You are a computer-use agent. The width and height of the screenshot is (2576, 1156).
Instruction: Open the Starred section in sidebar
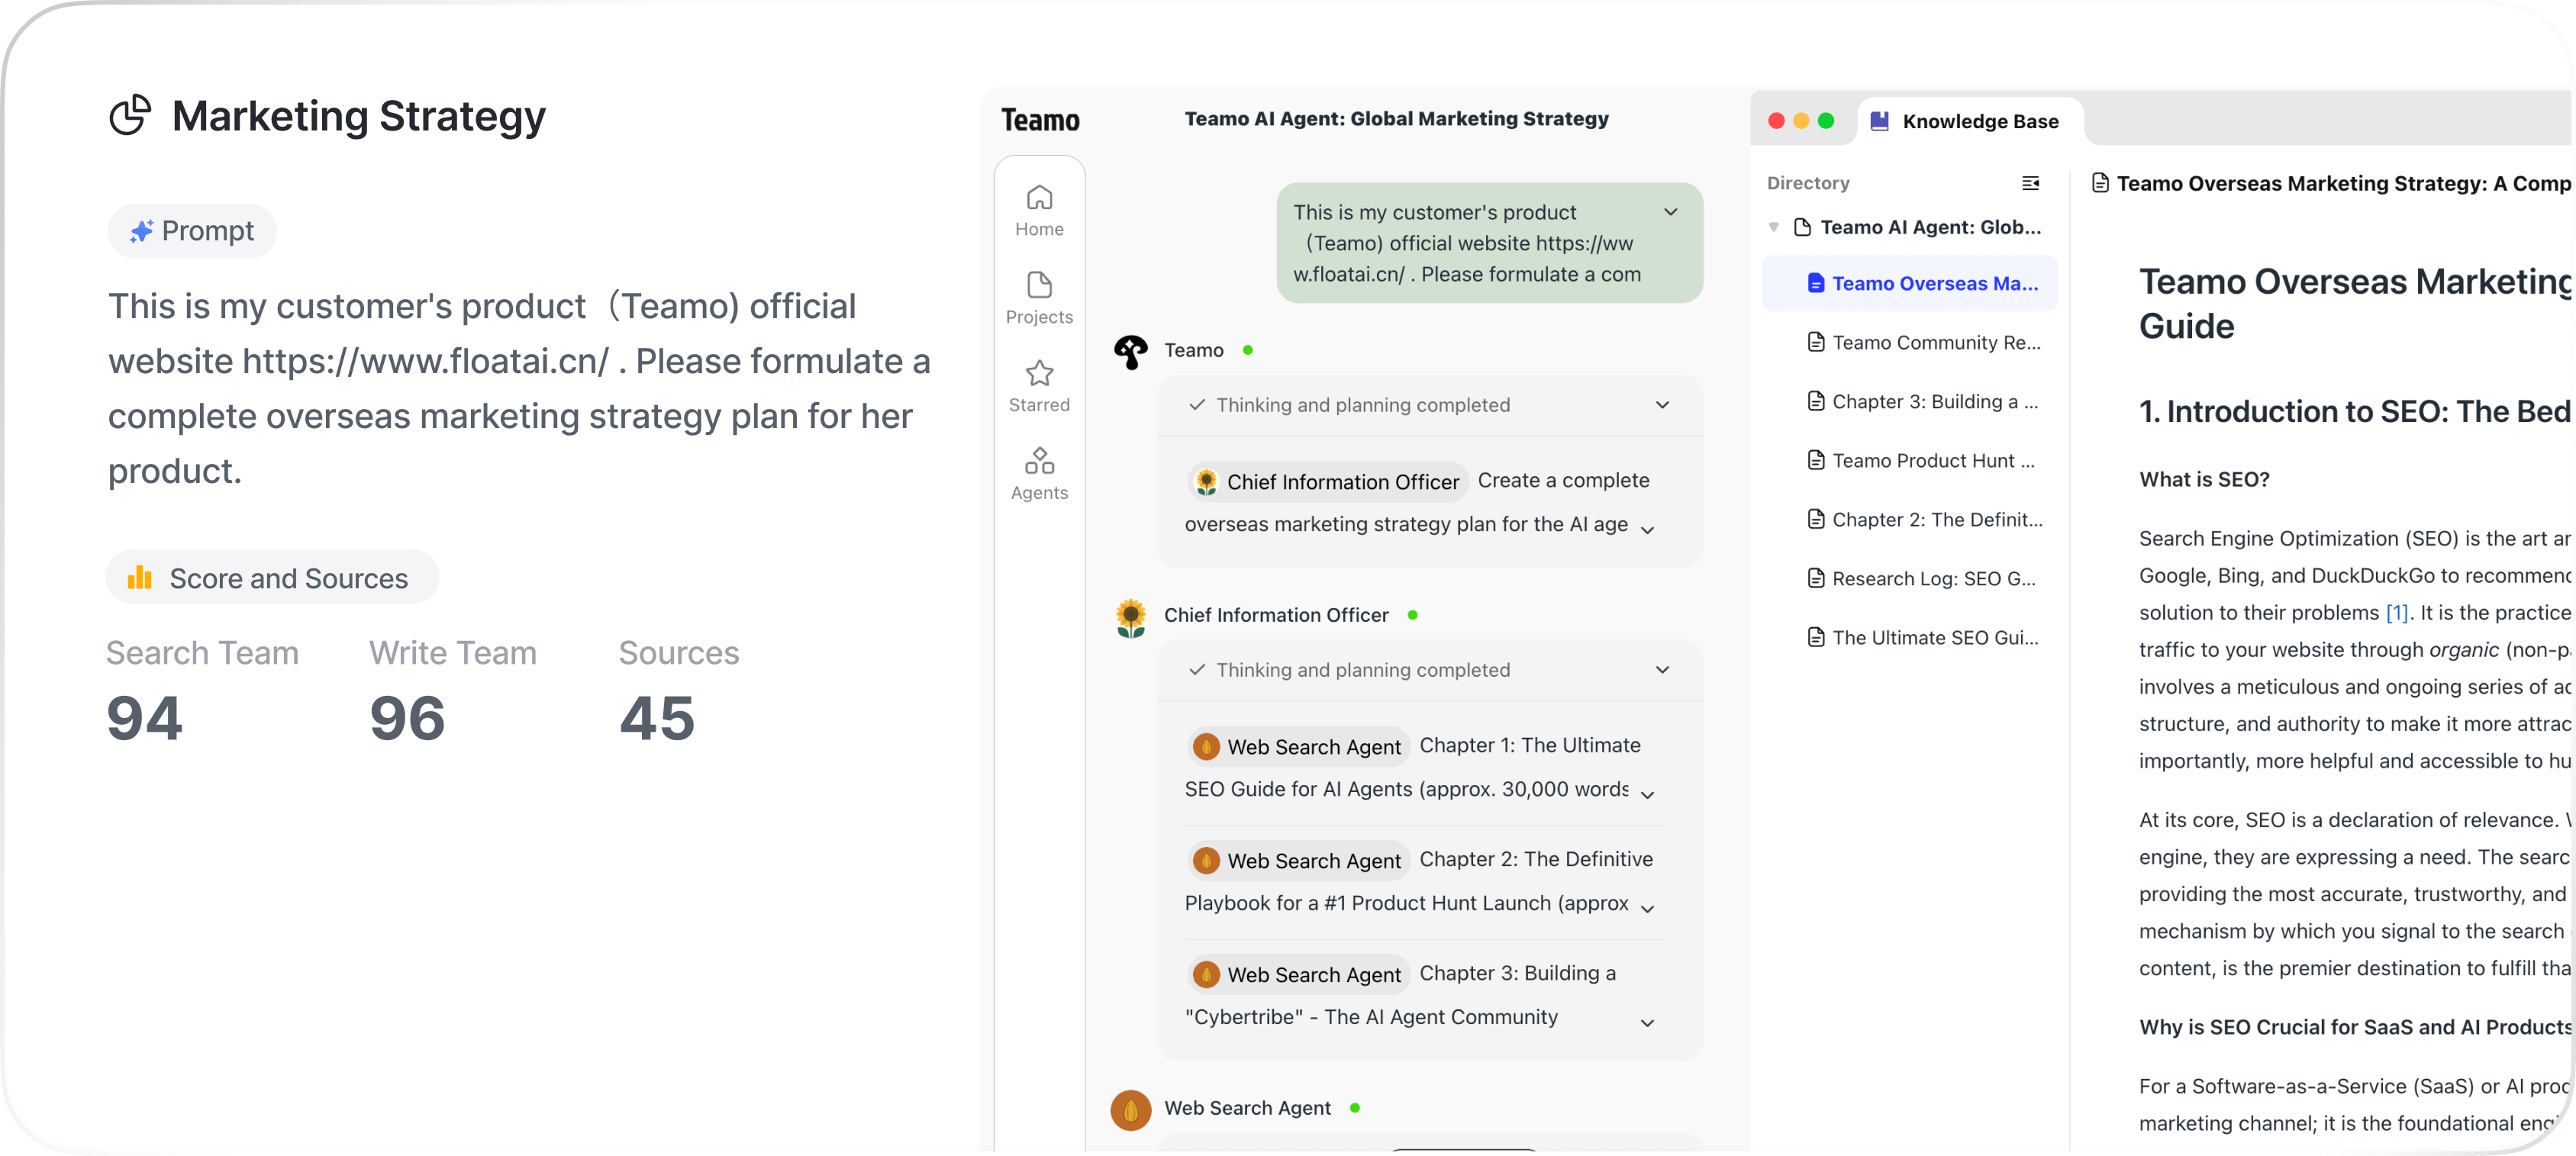tap(1039, 387)
